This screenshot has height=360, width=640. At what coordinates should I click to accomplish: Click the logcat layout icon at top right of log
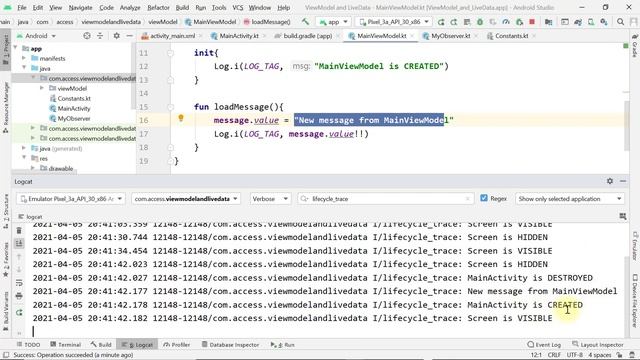(622, 216)
